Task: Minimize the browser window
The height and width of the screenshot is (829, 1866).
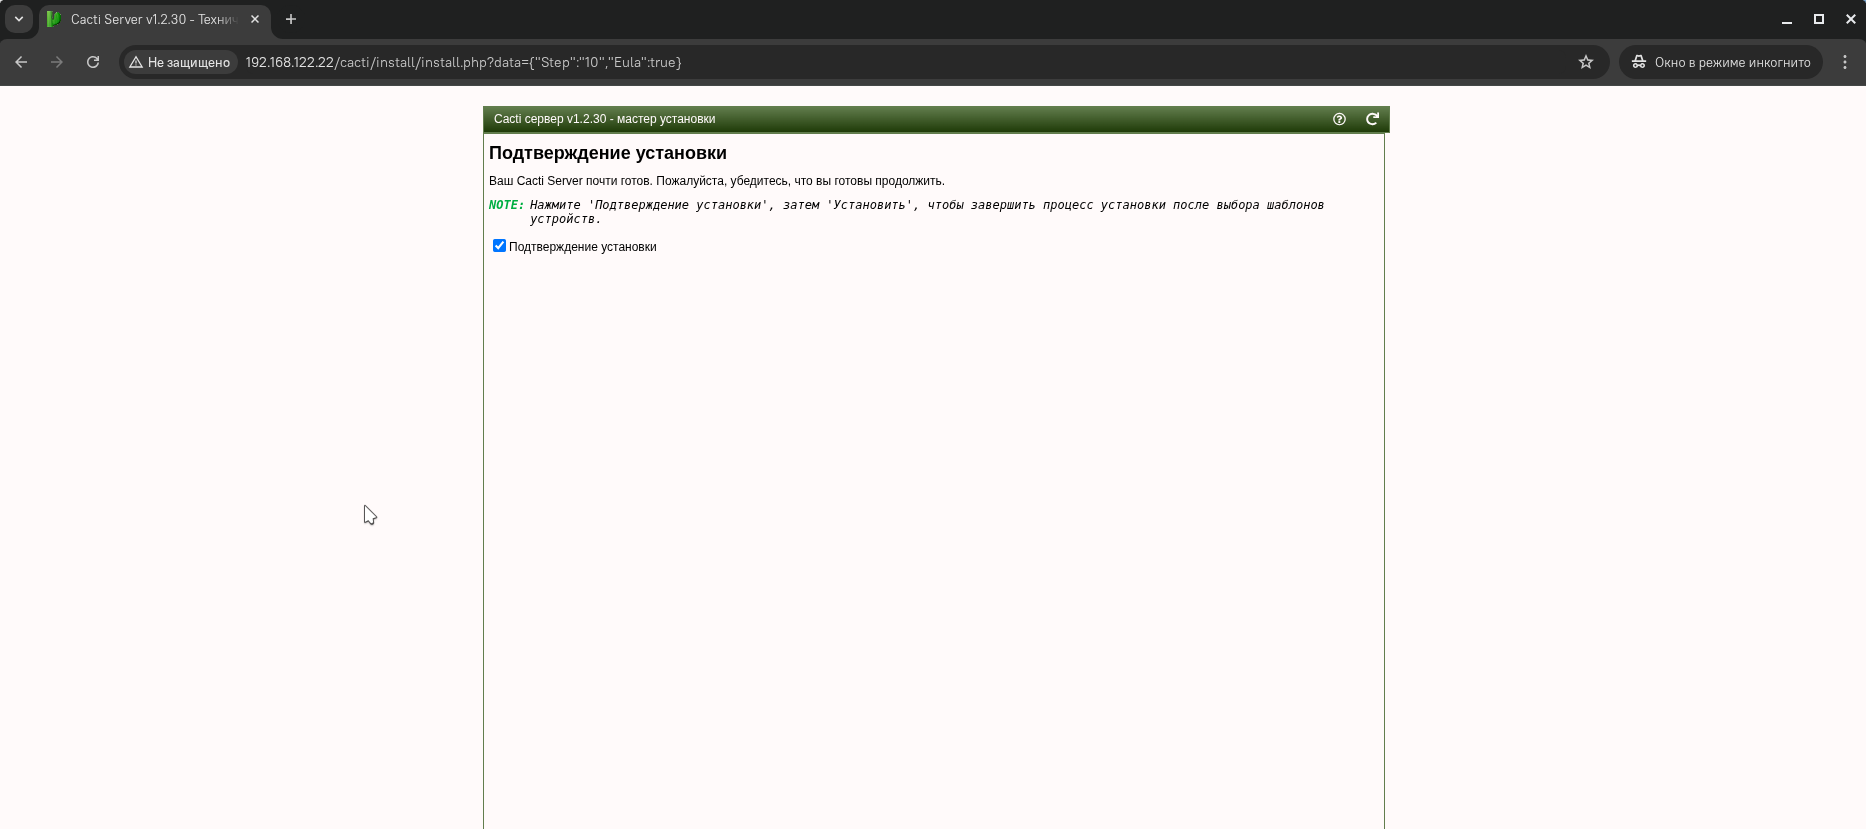Action: pos(1787,19)
